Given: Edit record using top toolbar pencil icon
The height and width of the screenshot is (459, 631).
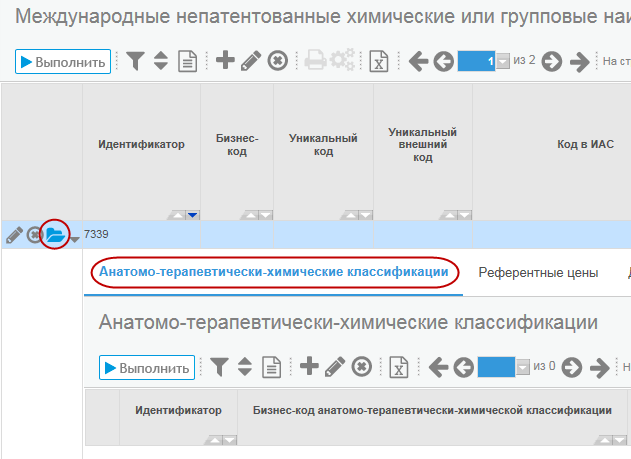Looking at the screenshot, I should pyautogui.click(x=251, y=61).
